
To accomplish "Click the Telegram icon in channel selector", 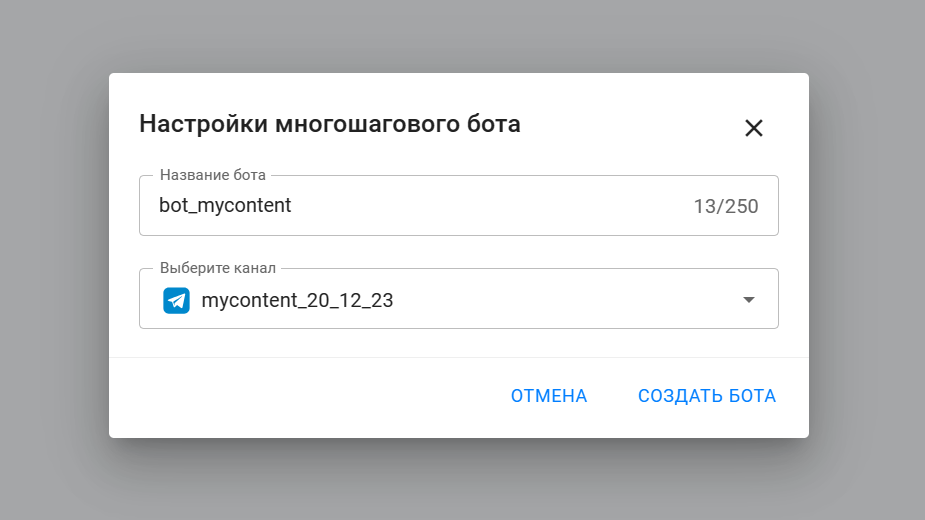I will point(177,300).
